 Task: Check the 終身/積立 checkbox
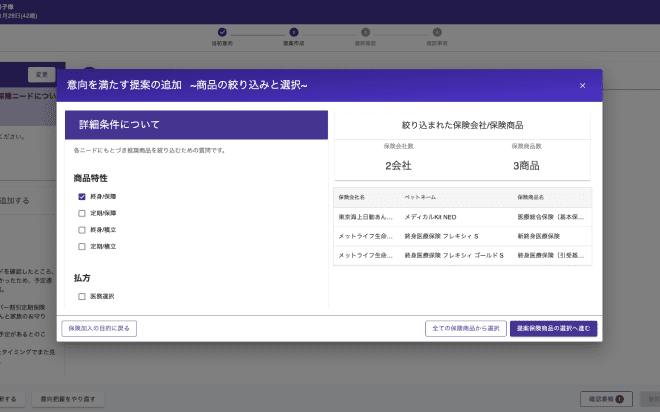tap(82, 230)
